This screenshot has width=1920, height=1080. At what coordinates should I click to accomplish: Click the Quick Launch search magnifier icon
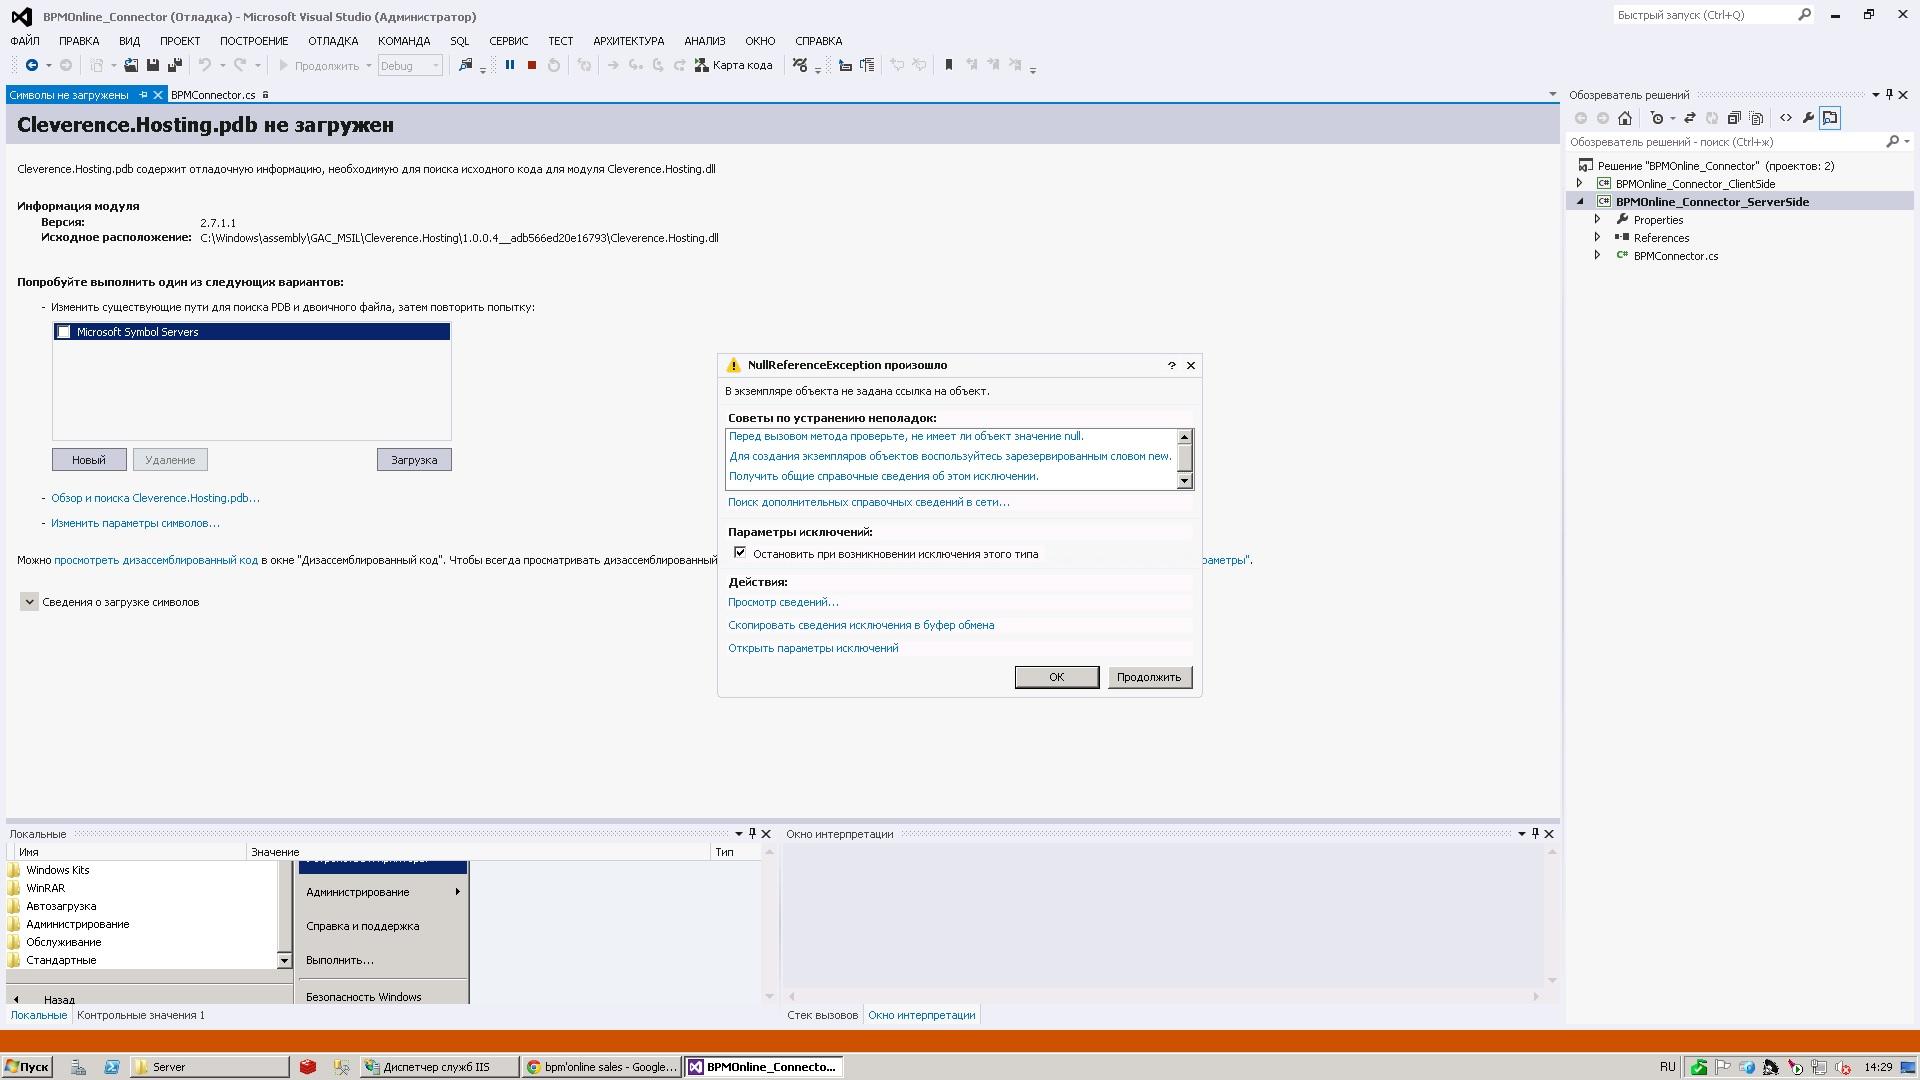pyautogui.click(x=1805, y=15)
